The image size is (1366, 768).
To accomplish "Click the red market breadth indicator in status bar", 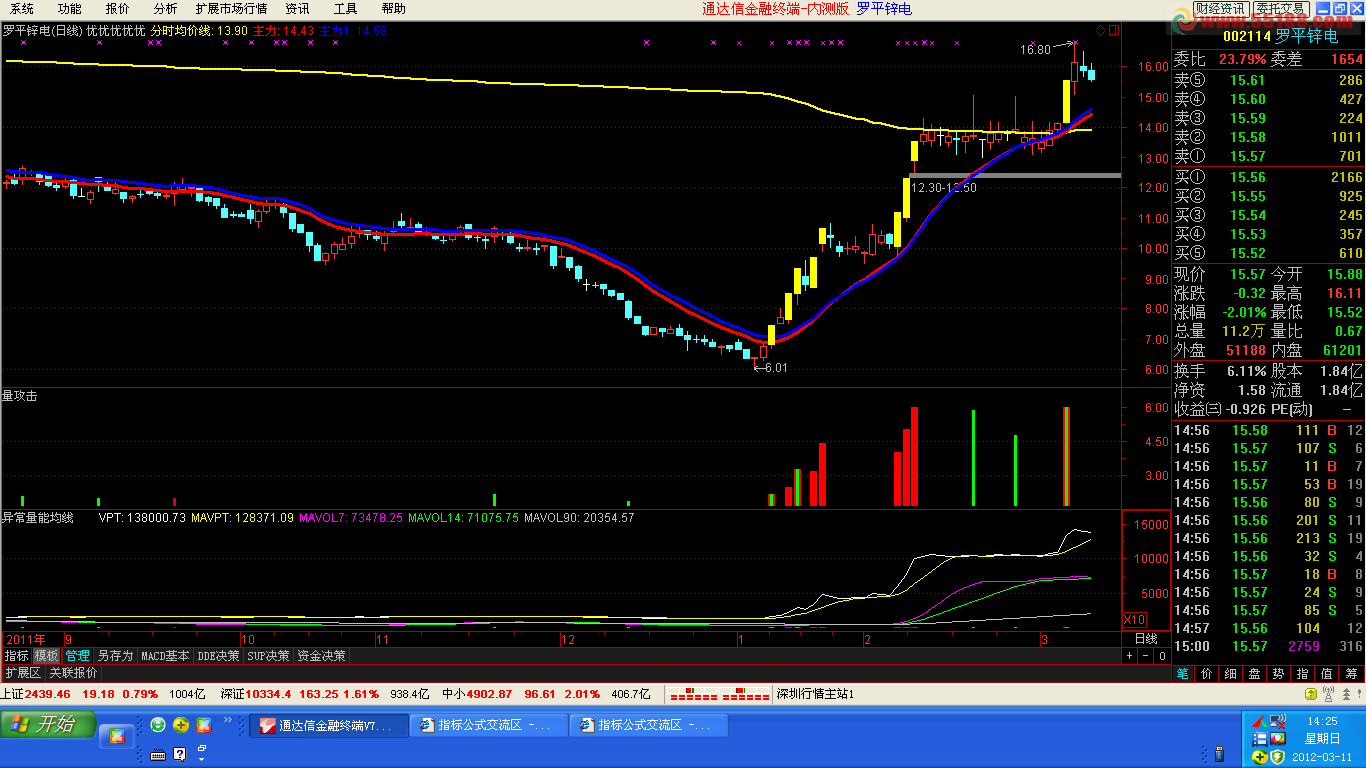I will click(x=718, y=693).
